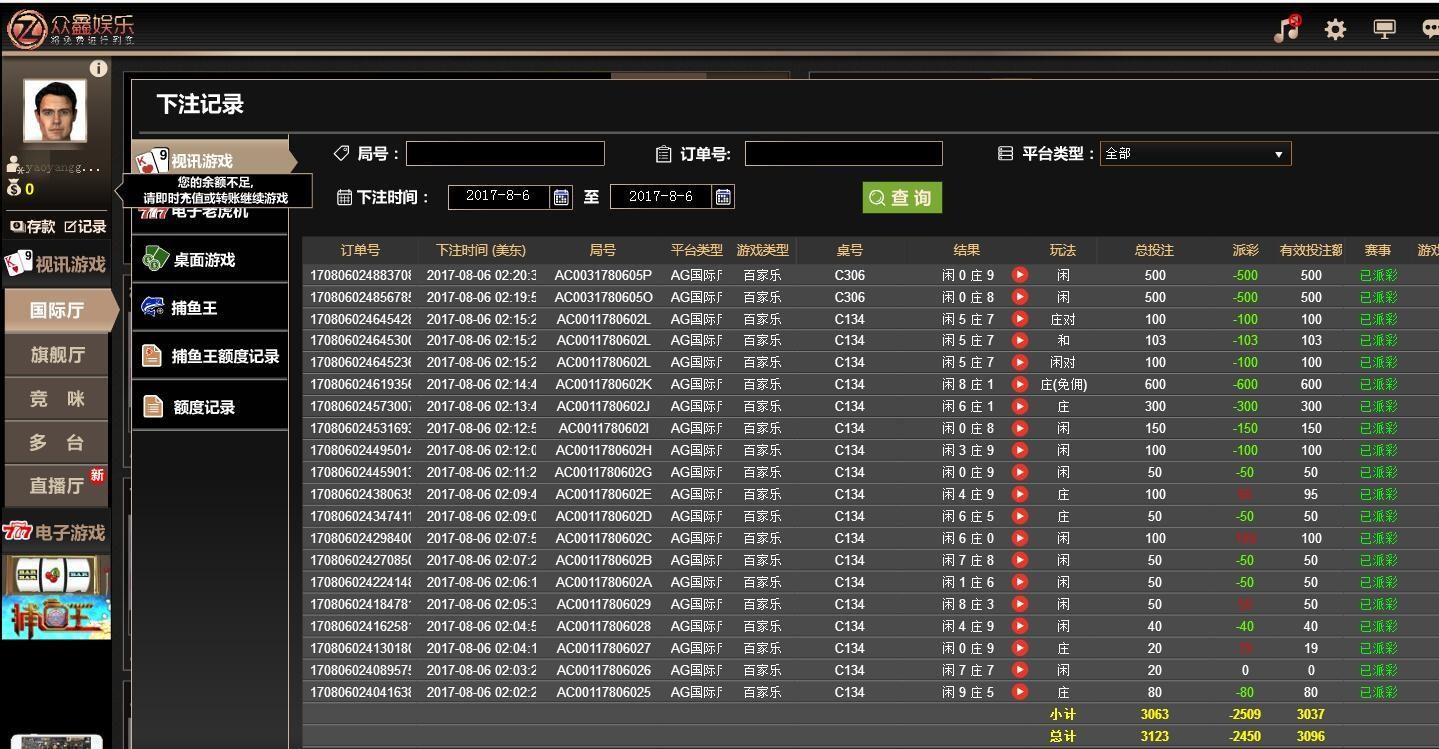Select 桌面游戏 in side menu
1439x749 pixels.
204,260
